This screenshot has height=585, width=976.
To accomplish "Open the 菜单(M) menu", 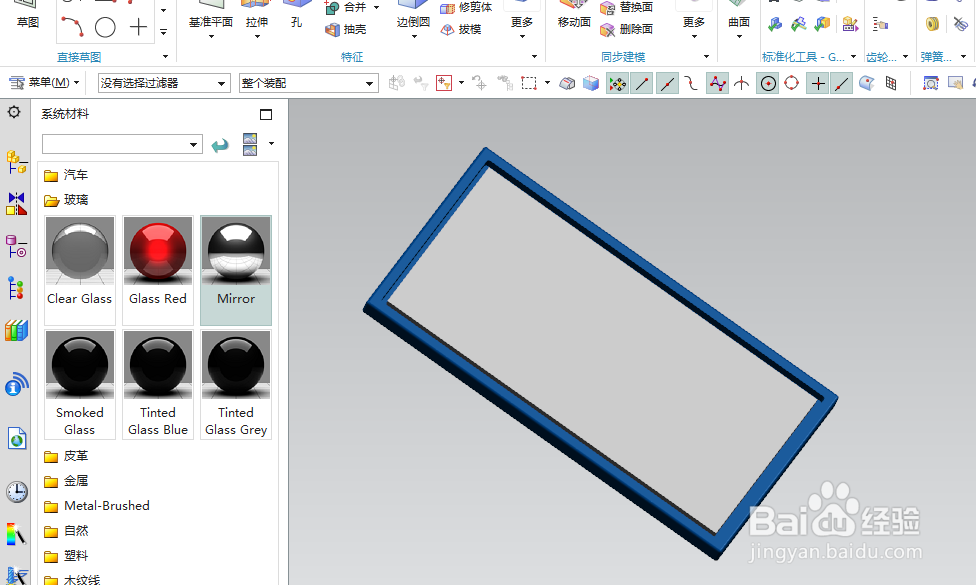I will tap(45, 82).
